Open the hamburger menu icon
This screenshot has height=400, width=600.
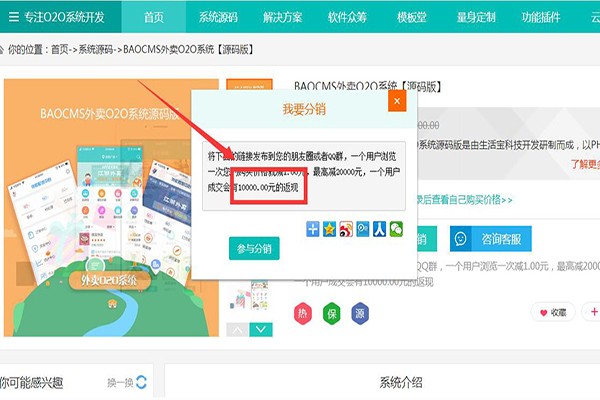13,17
